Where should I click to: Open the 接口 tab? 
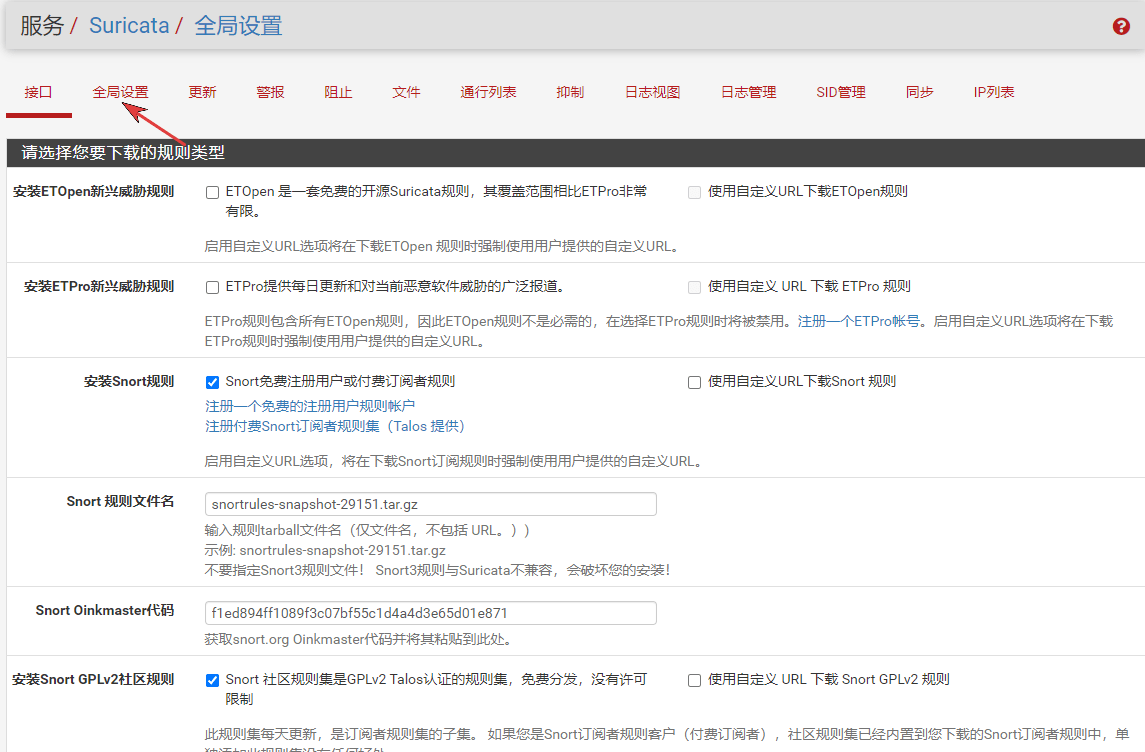tap(38, 92)
